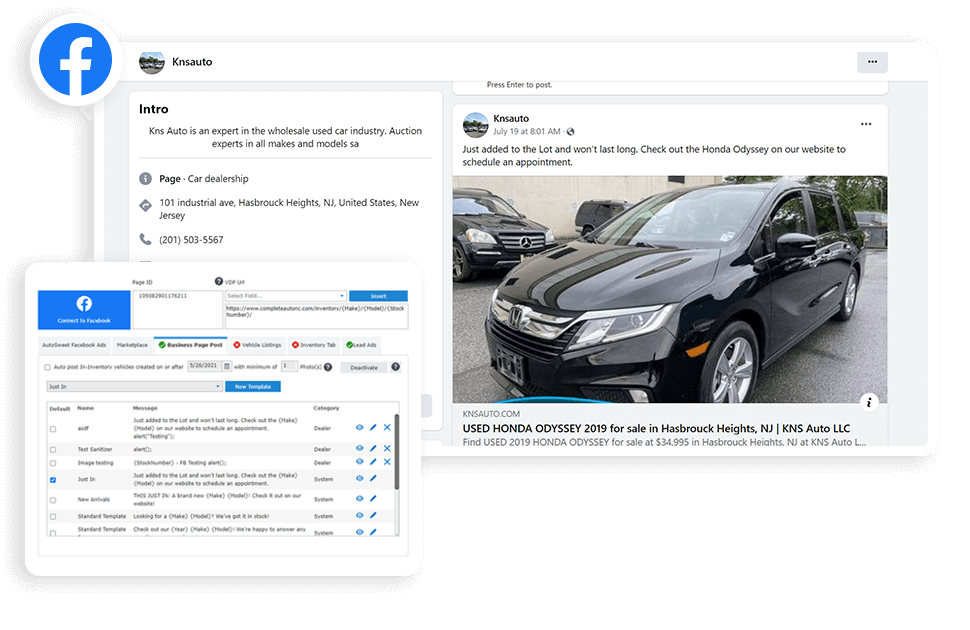970x630 pixels.
Task: Click the July 19 at 8:01 AM timestamp
Action: (526, 131)
